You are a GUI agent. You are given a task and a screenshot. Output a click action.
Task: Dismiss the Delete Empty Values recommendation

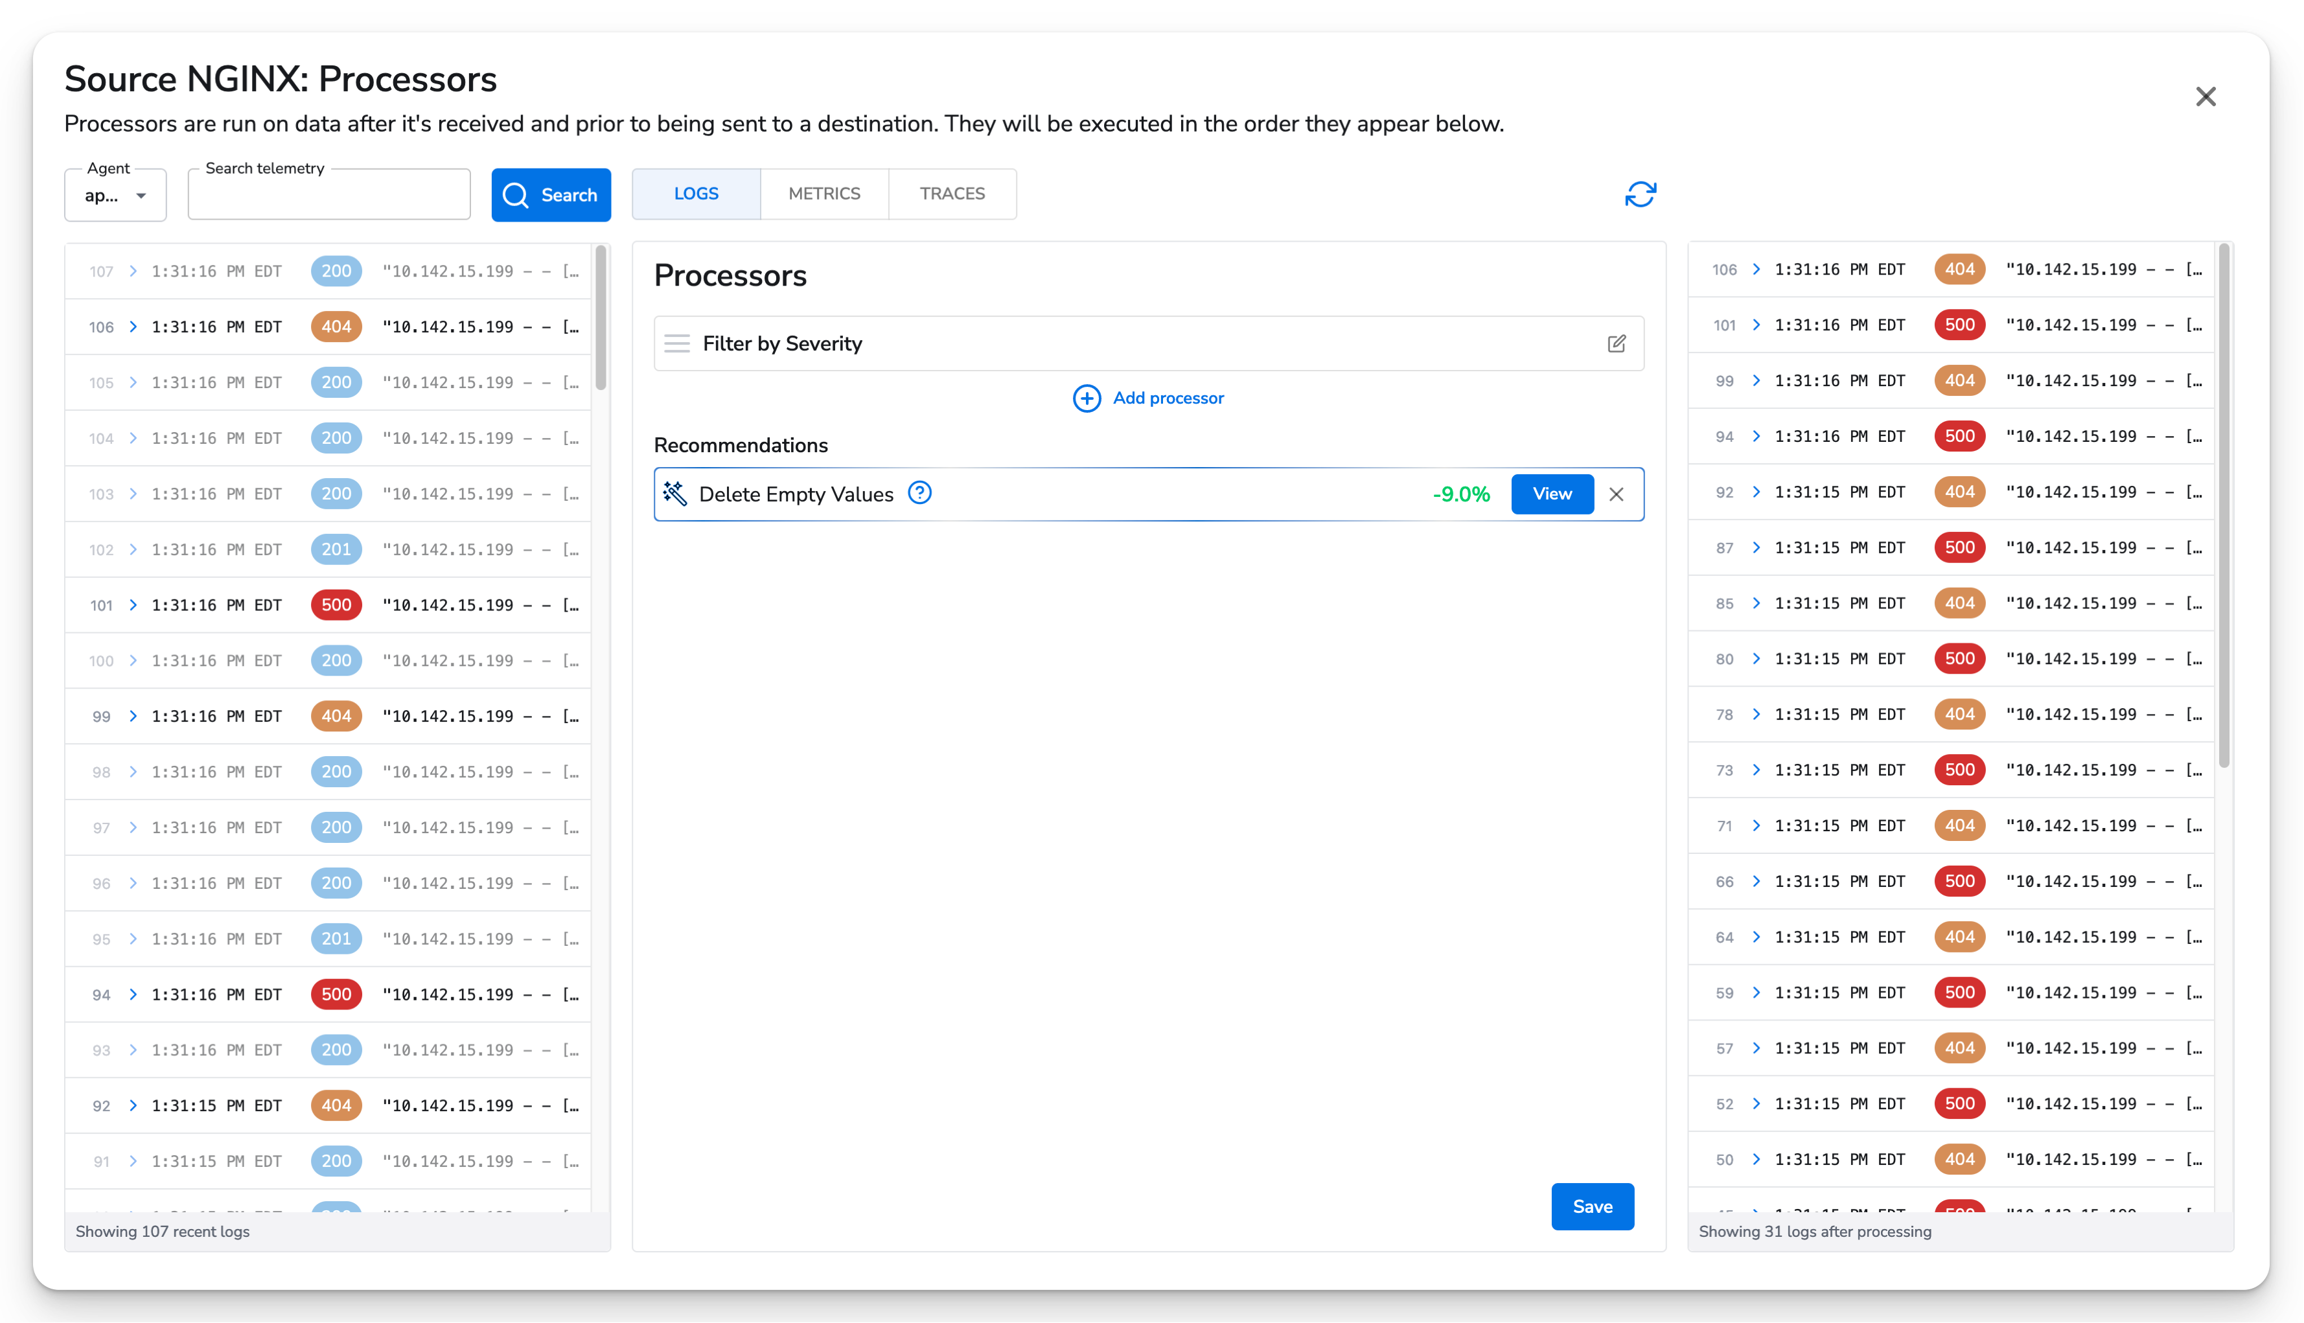(x=1617, y=493)
